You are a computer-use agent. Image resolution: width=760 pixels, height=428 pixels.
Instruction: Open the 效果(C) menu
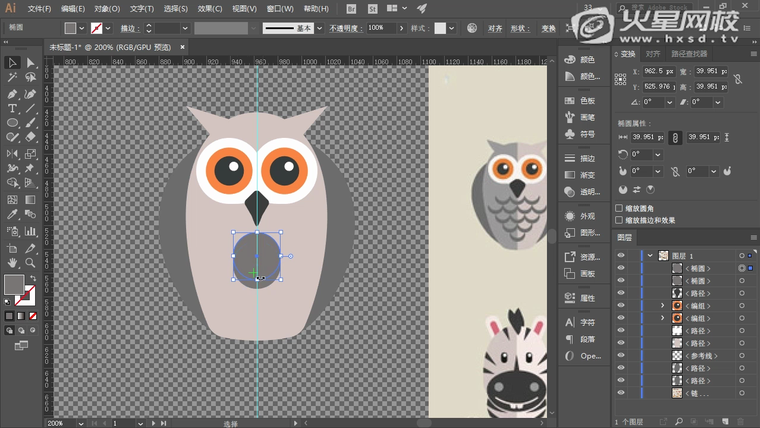pyautogui.click(x=209, y=8)
